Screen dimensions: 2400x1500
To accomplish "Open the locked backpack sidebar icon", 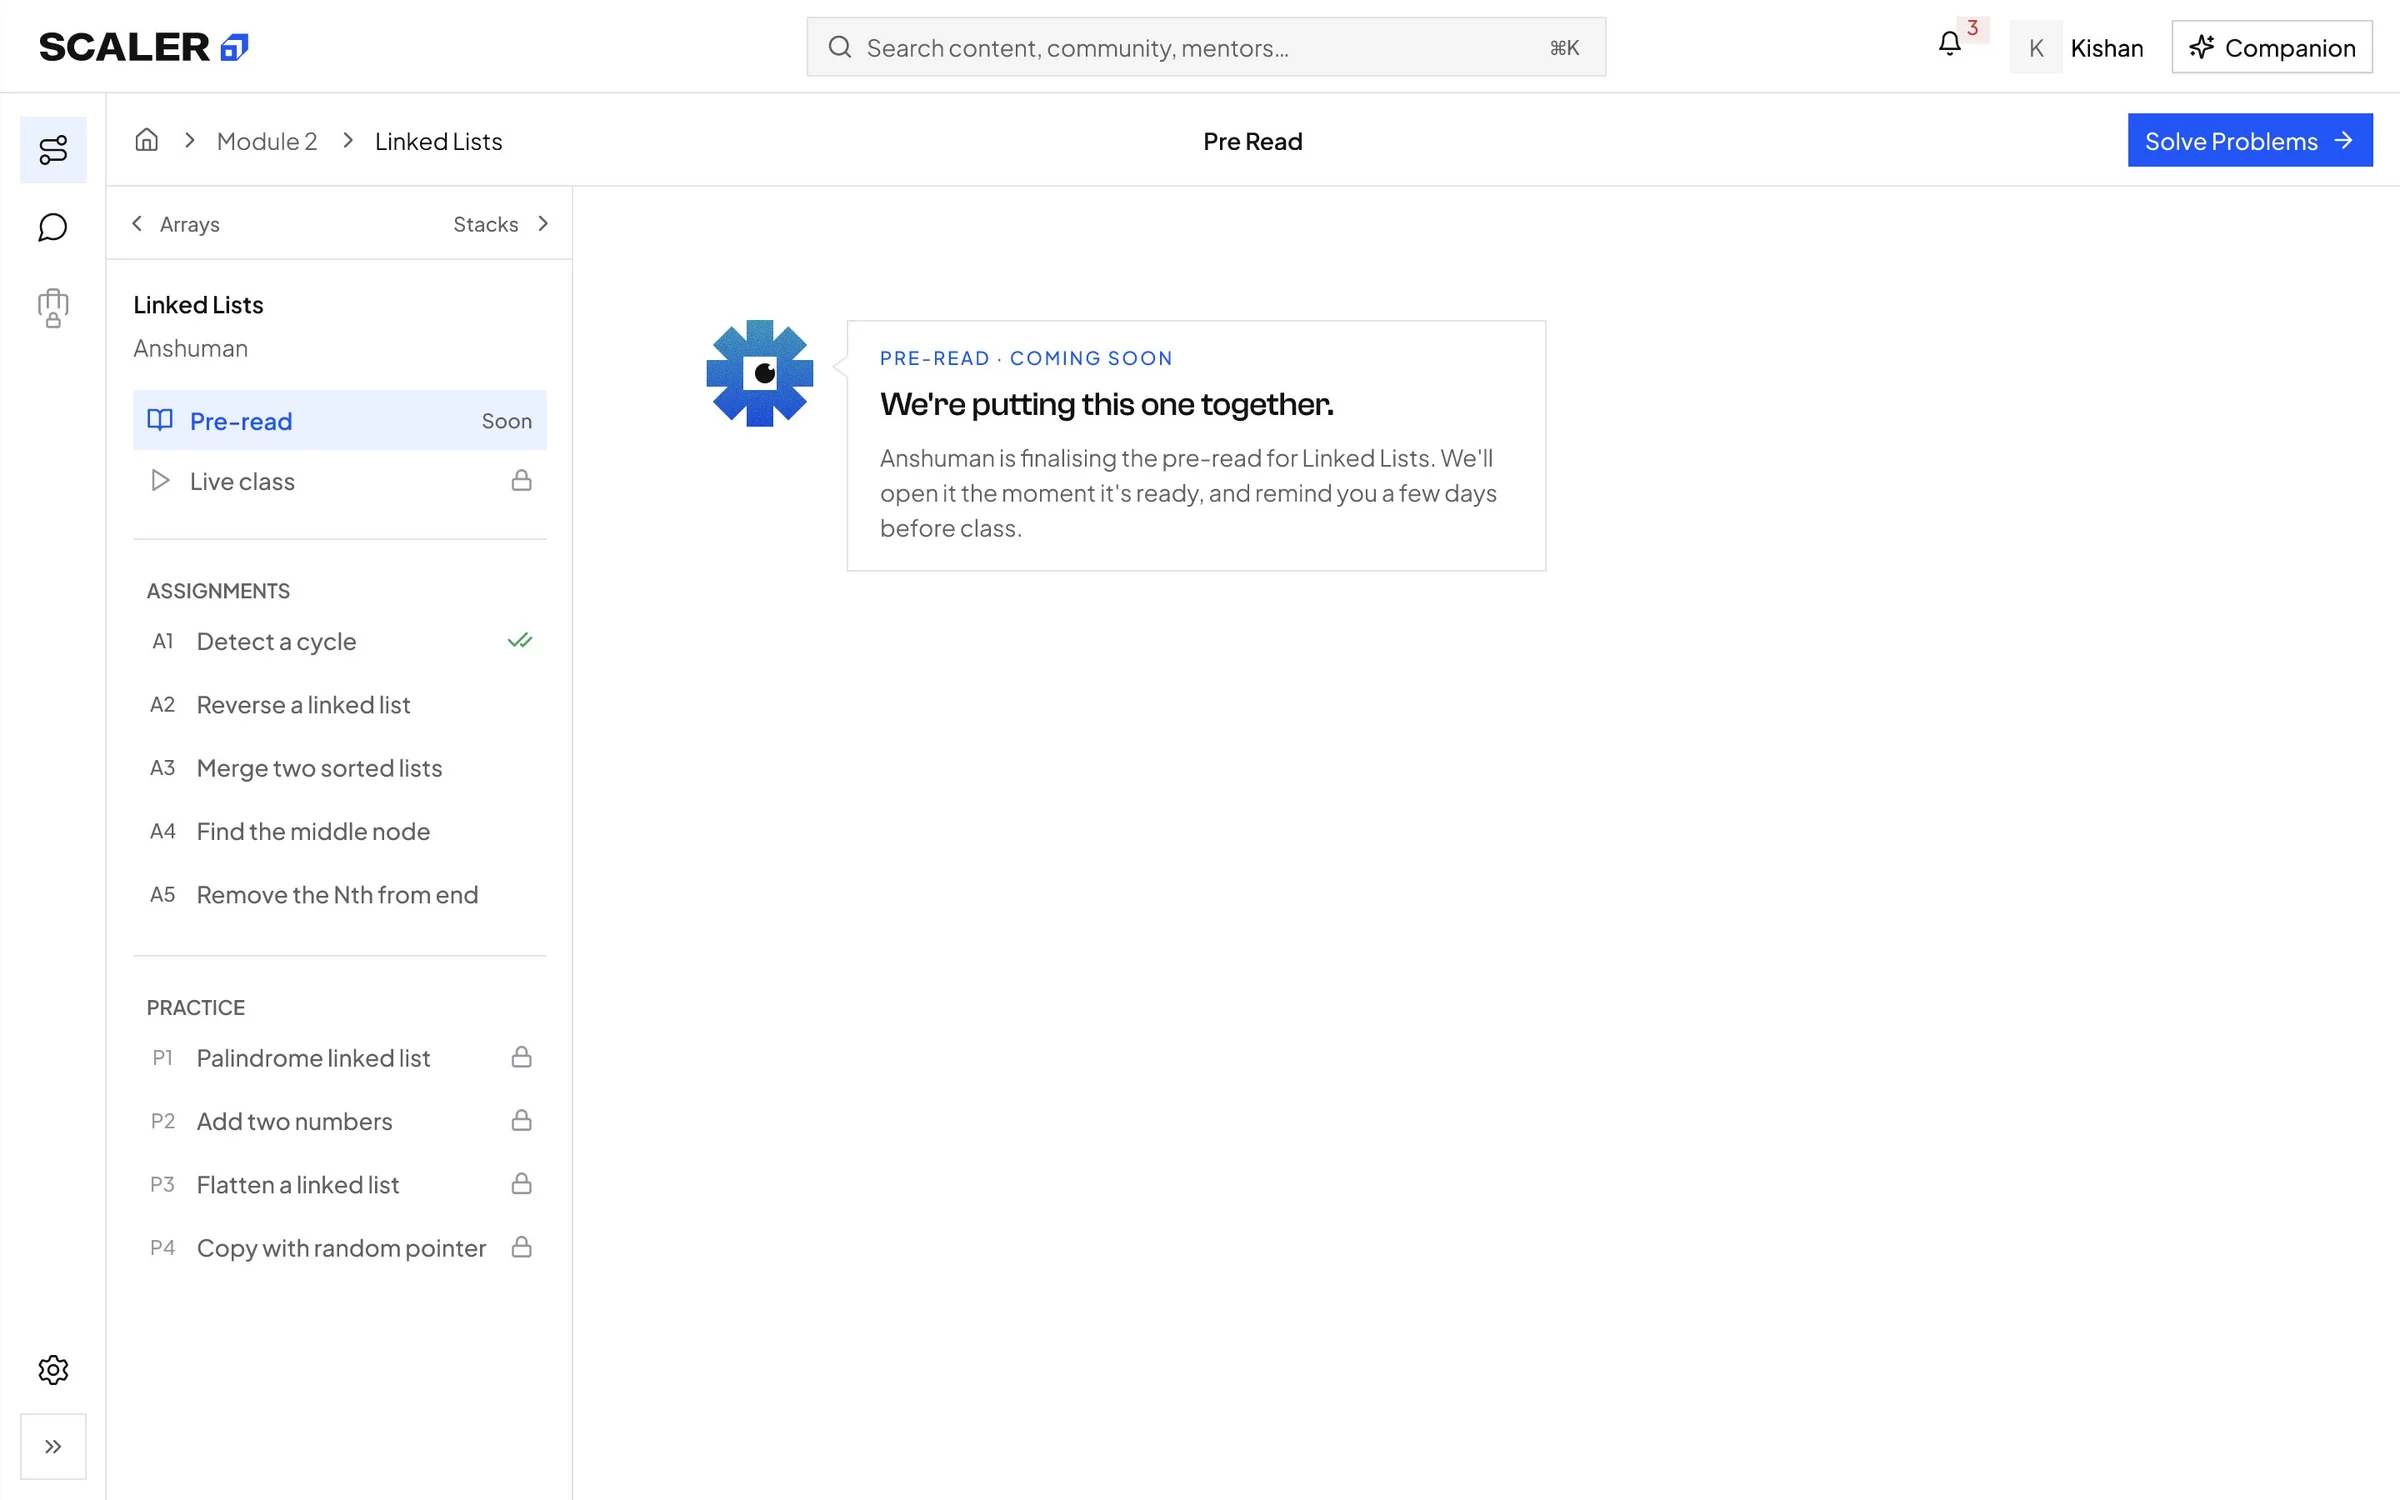I will 53,308.
